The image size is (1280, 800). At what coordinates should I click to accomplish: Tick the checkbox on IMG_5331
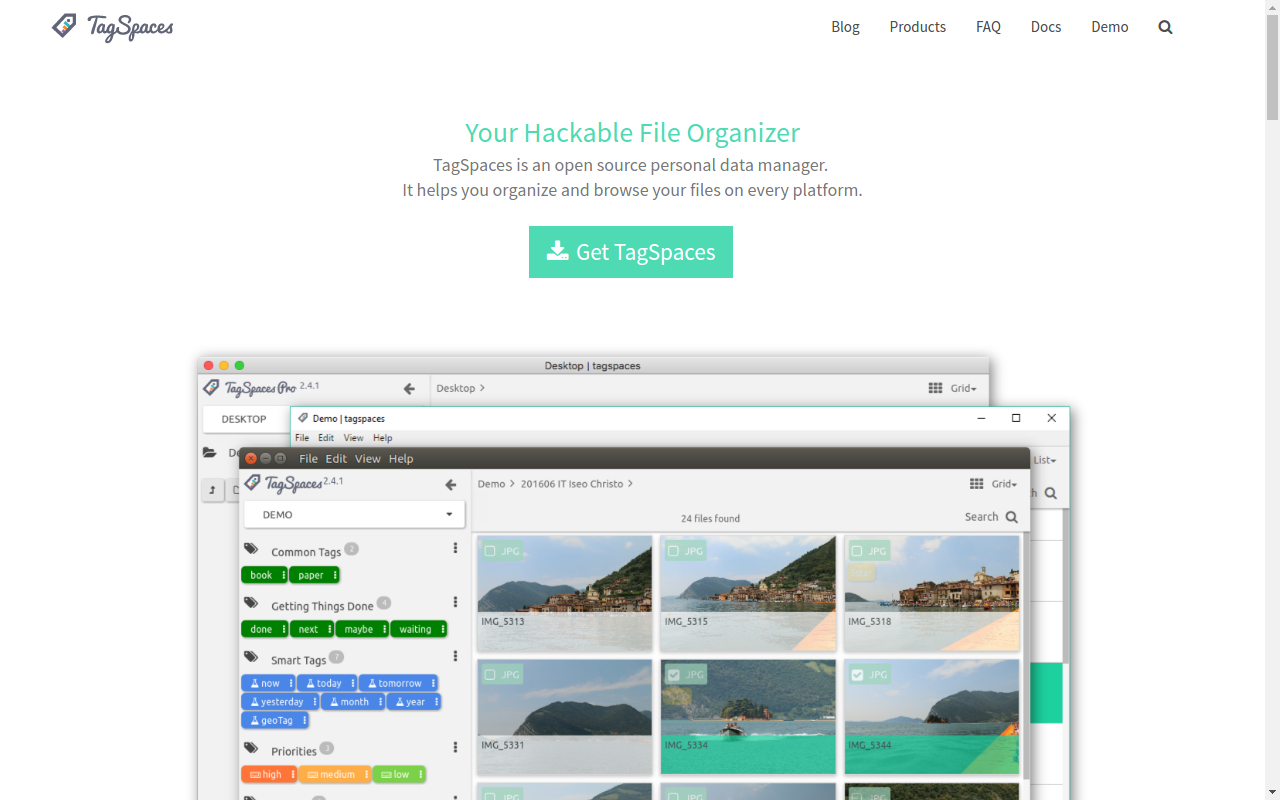pyautogui.click(x=489, y=675)
